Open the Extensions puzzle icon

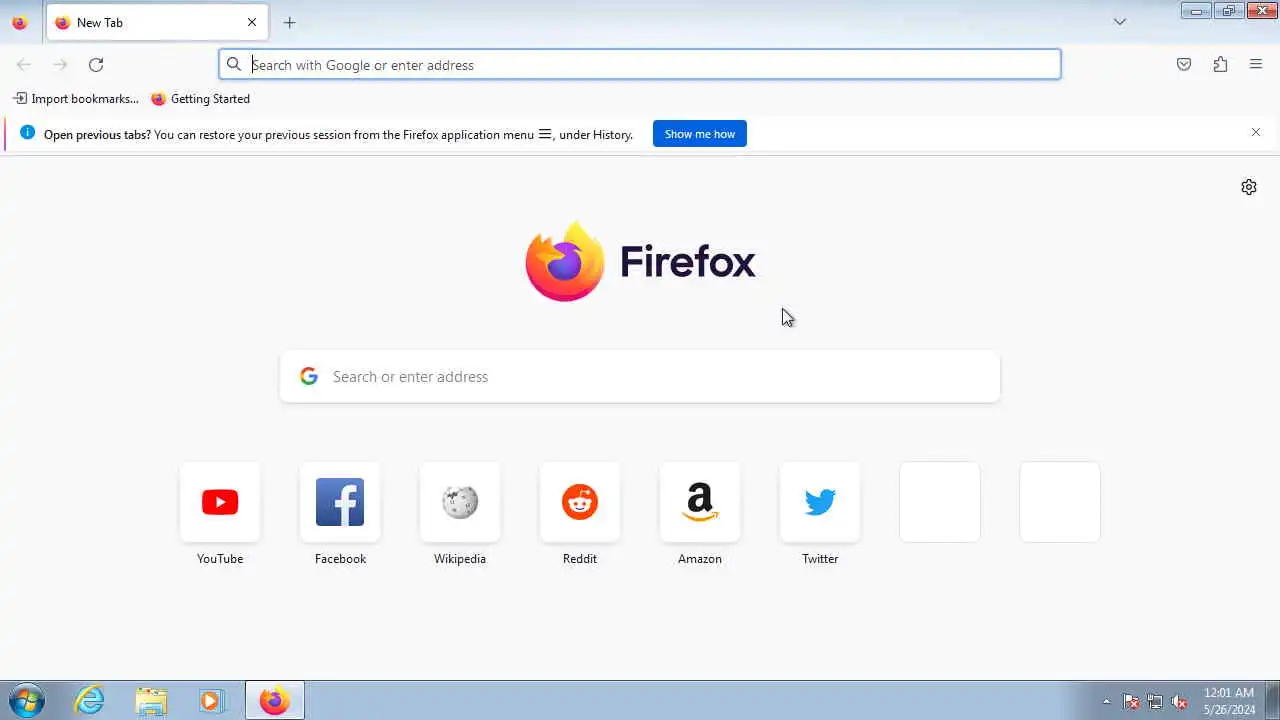click(1220, 65)
